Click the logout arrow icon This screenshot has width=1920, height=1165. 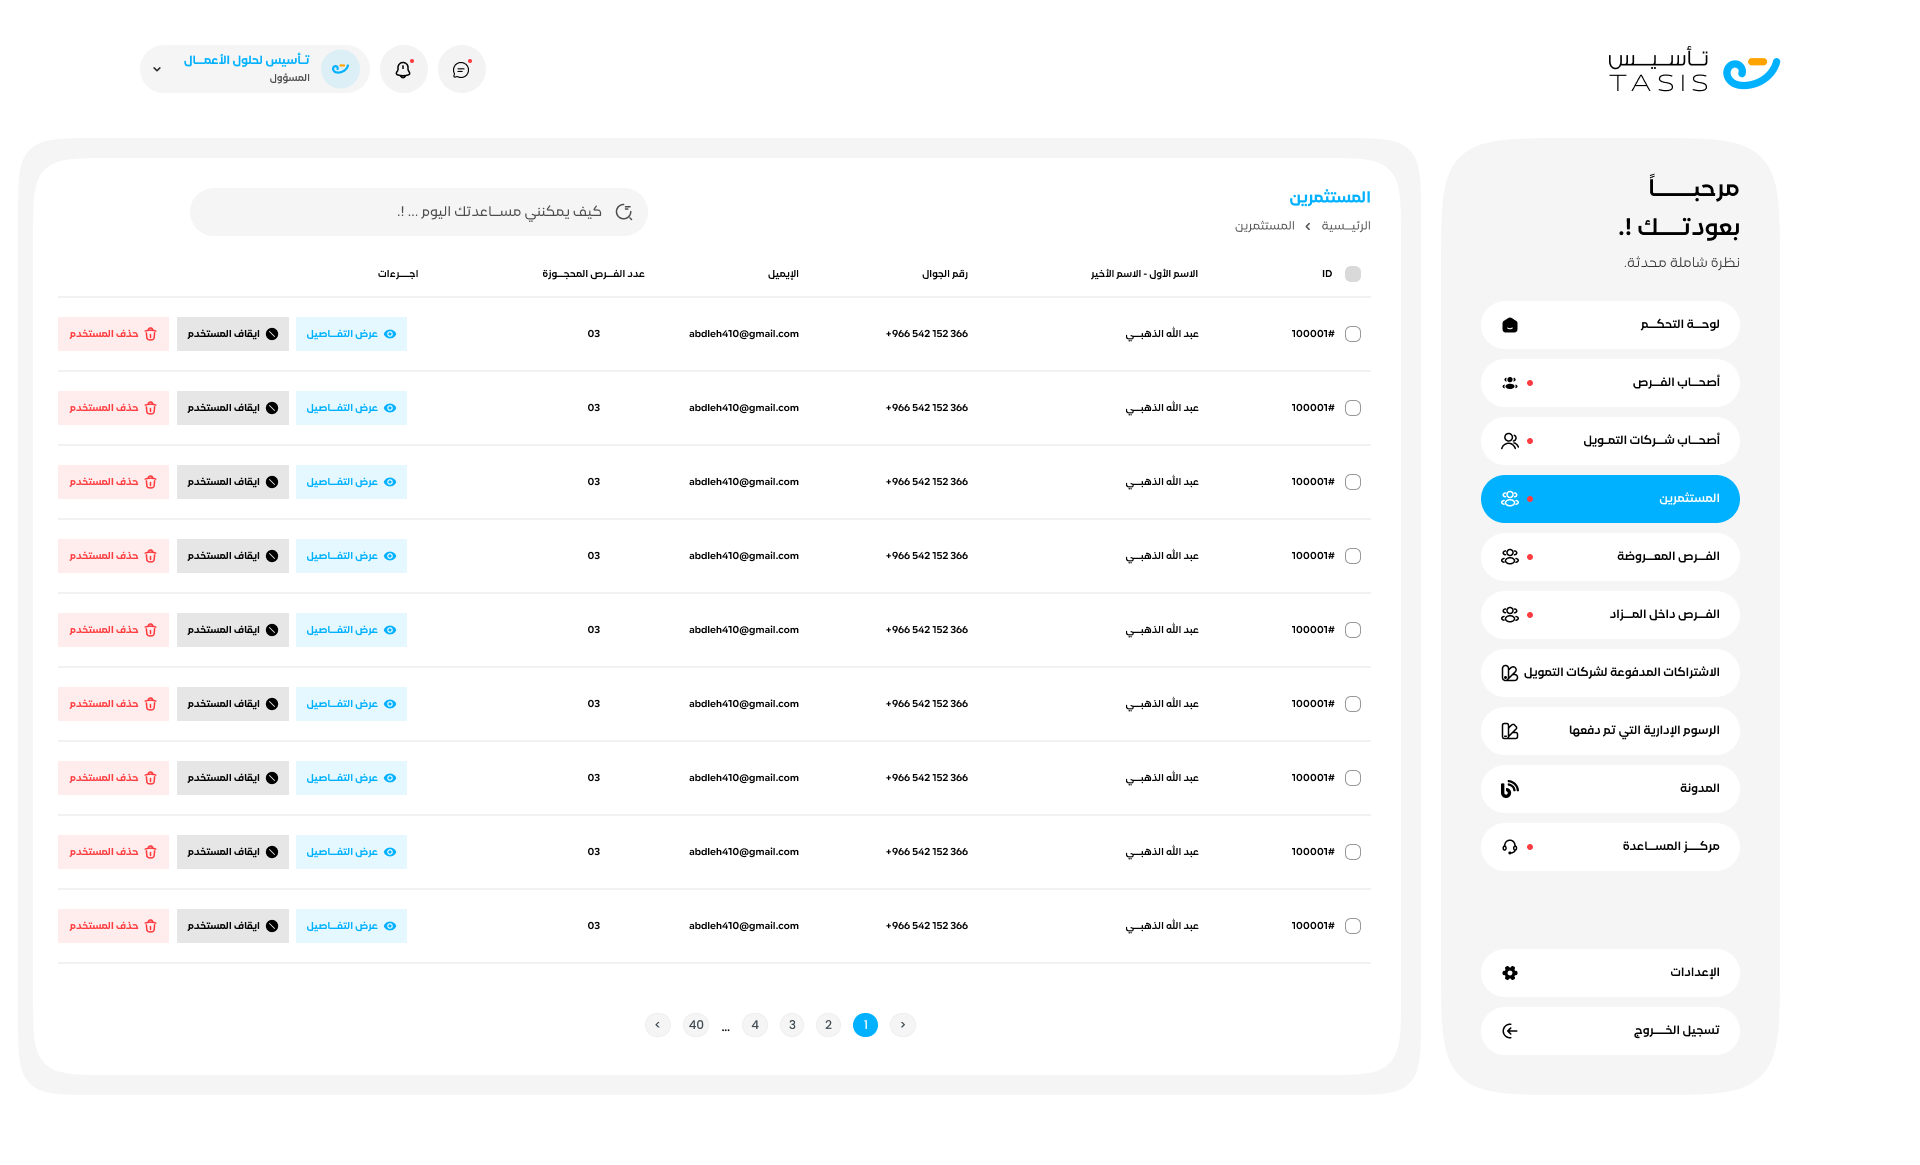tap(1510, 1031)
